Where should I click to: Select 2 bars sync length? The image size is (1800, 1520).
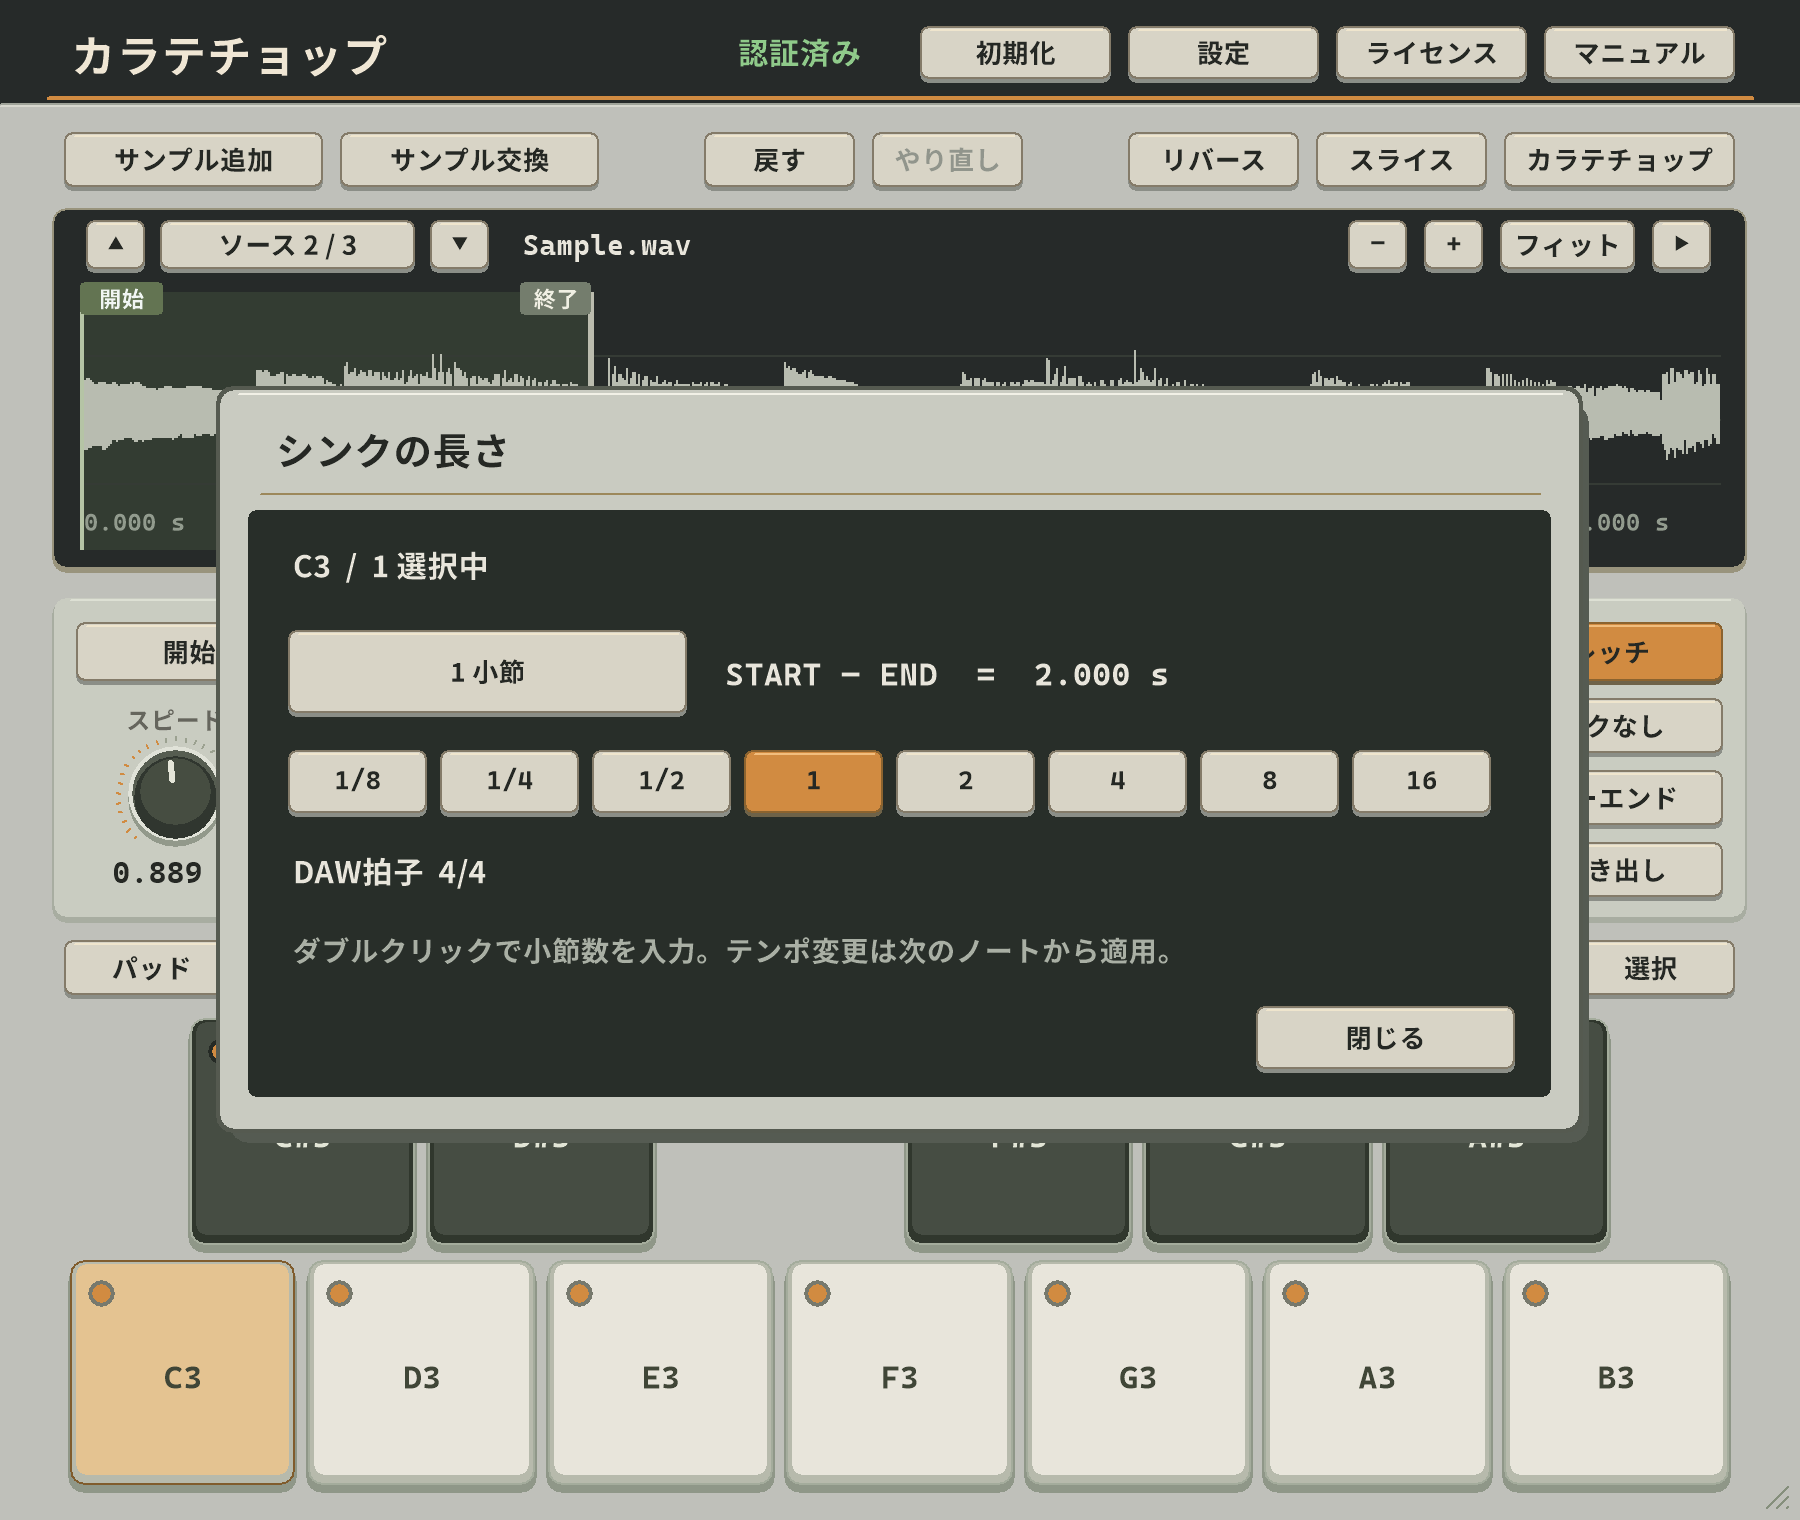(966, 781)
